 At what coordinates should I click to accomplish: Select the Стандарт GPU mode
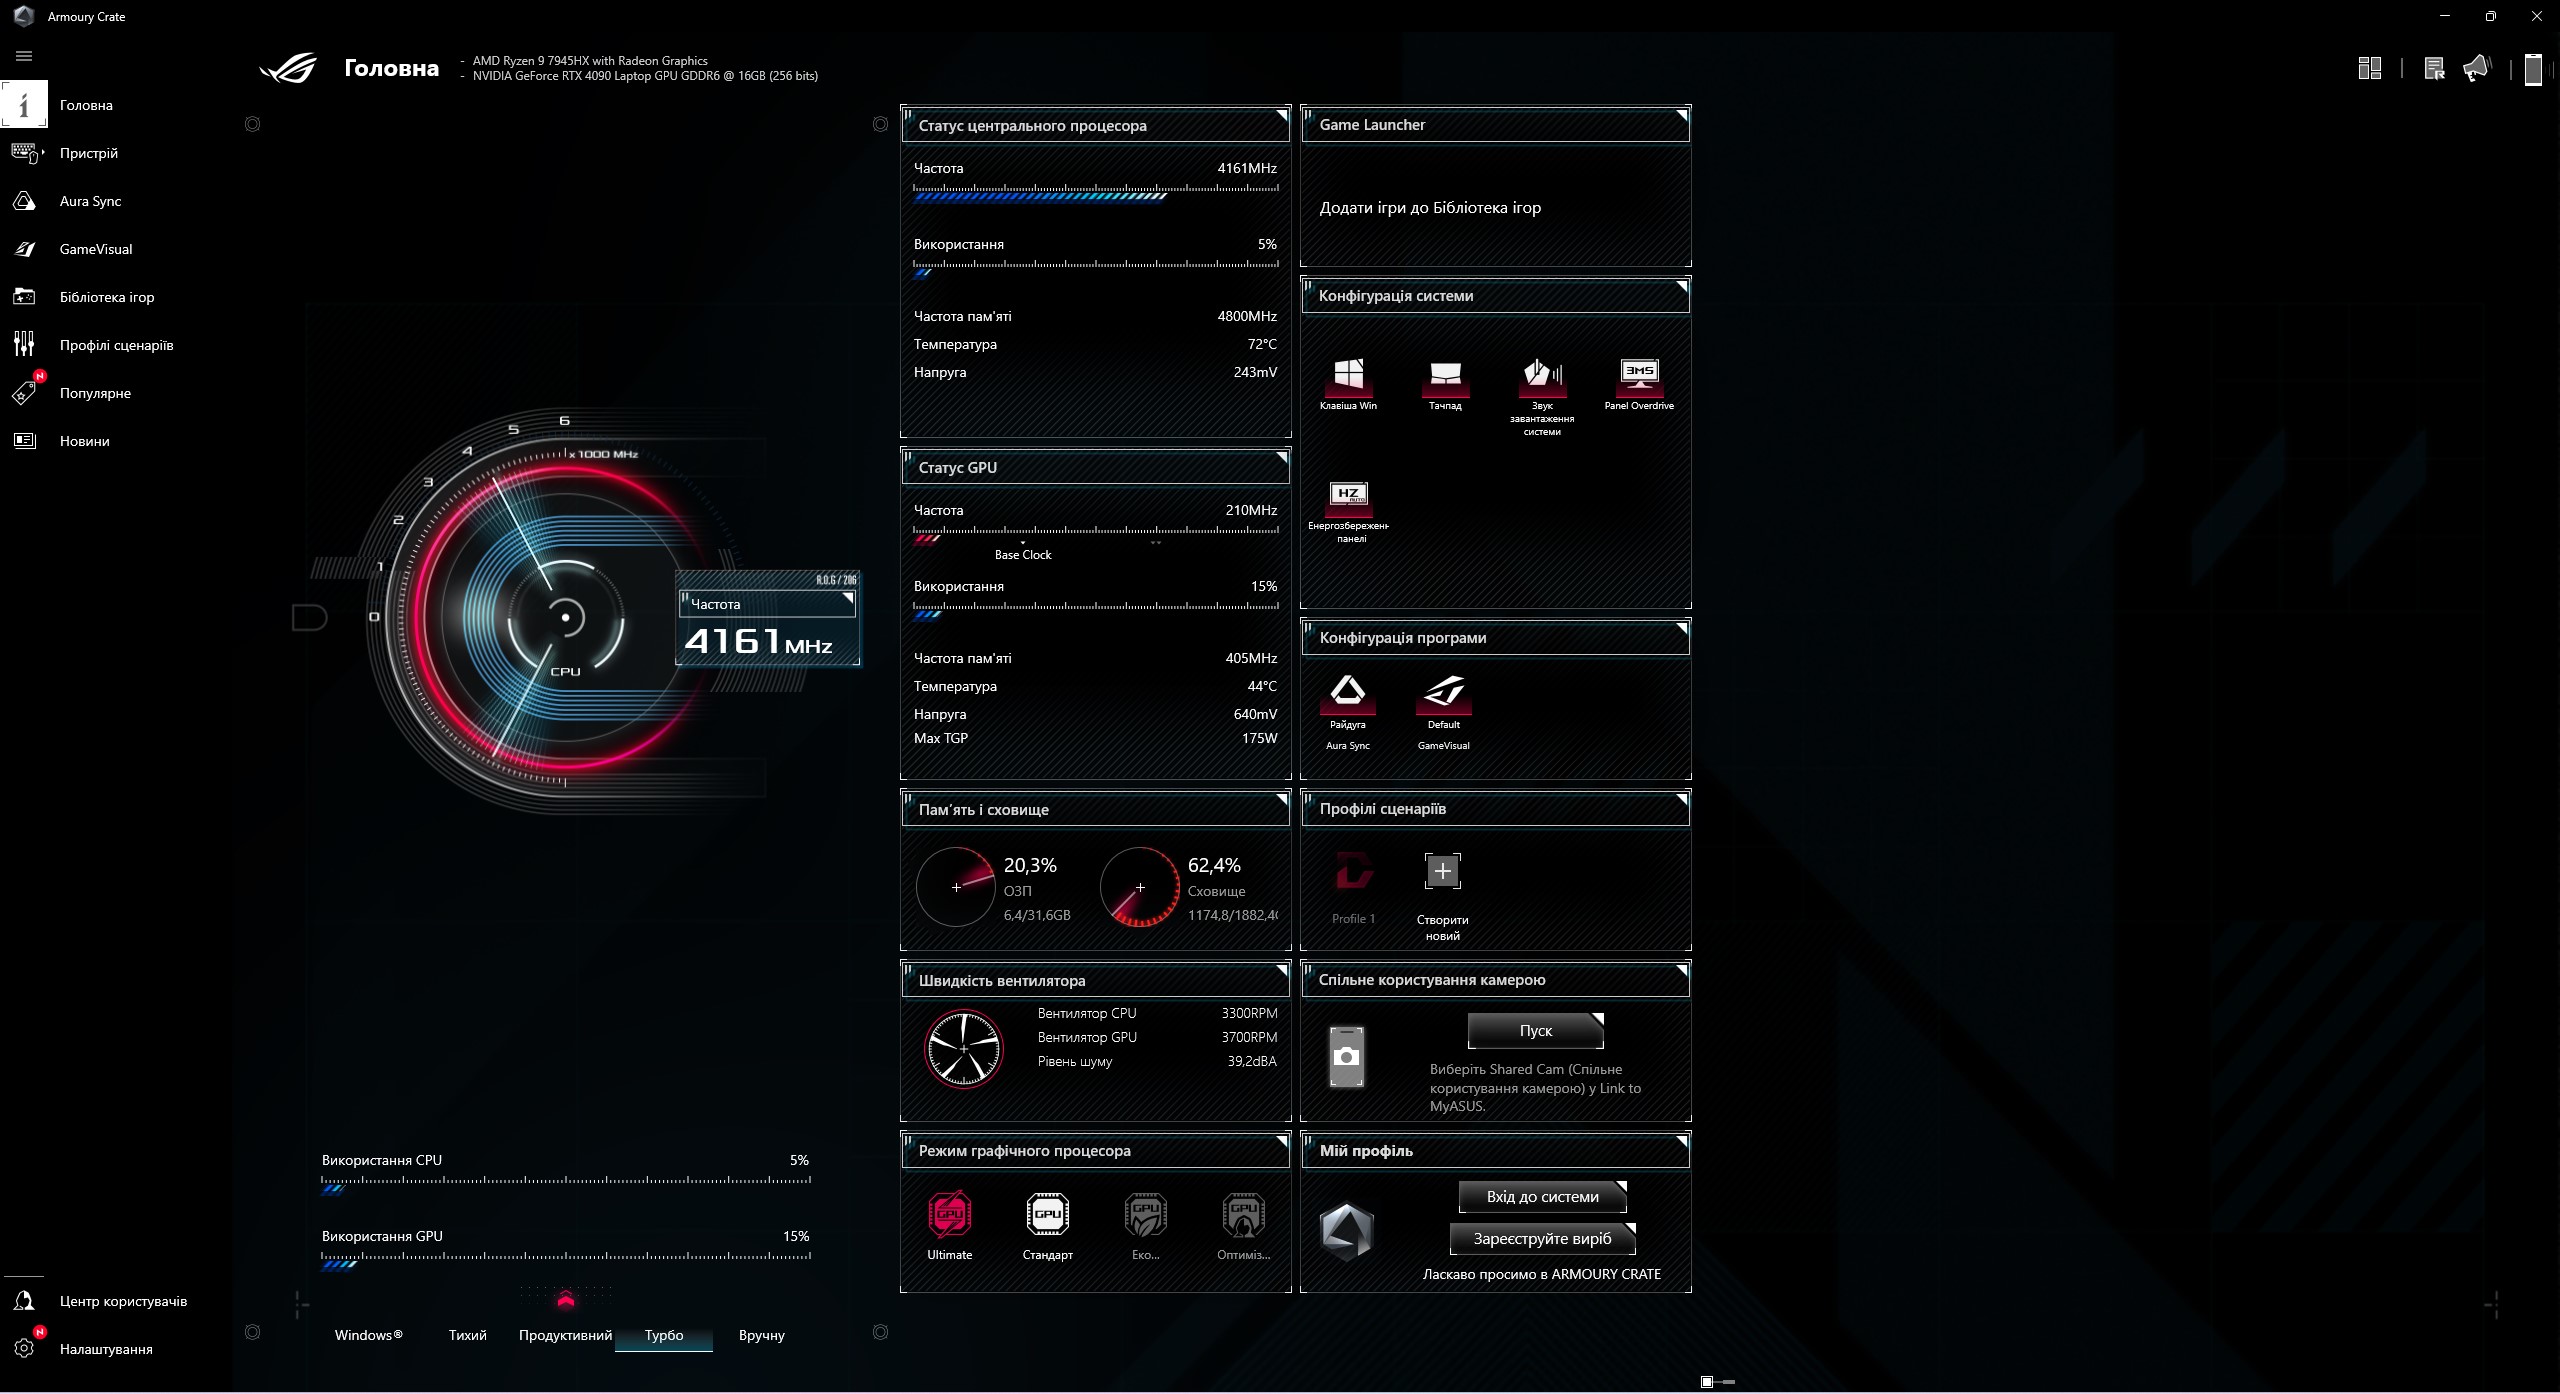(x=1047, y=1215)
